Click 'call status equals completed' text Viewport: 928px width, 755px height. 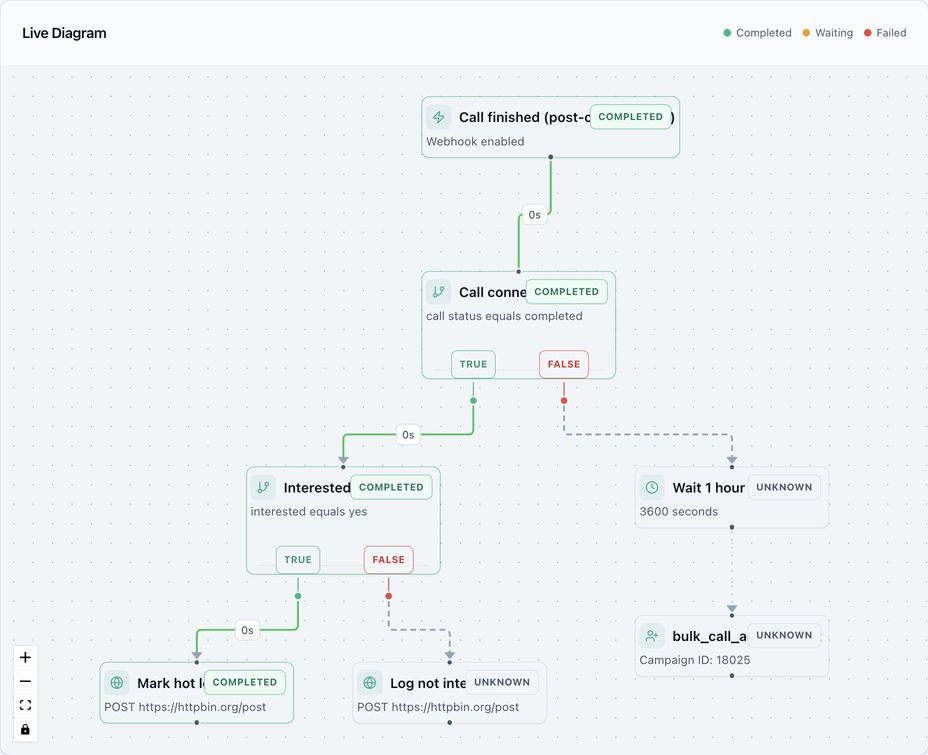click(504, 316)
